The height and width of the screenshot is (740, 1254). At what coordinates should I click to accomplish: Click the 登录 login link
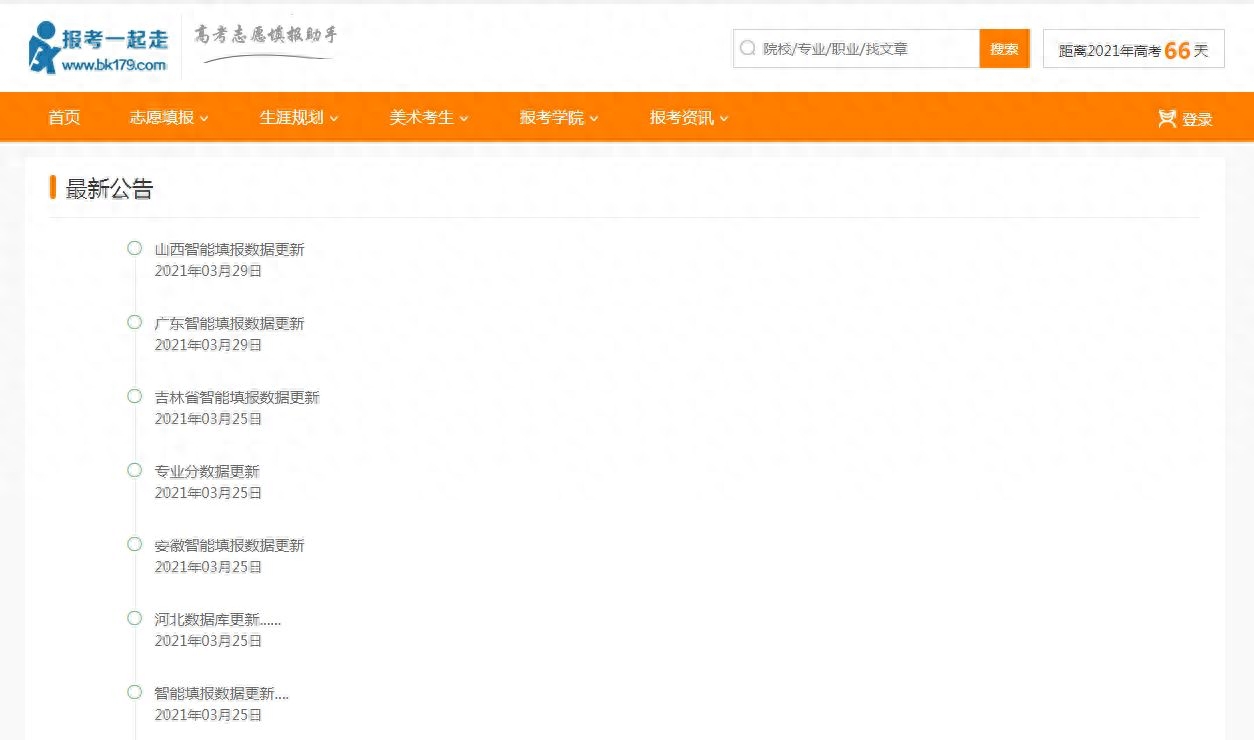pyautogui.click(x=1197, y=119)
